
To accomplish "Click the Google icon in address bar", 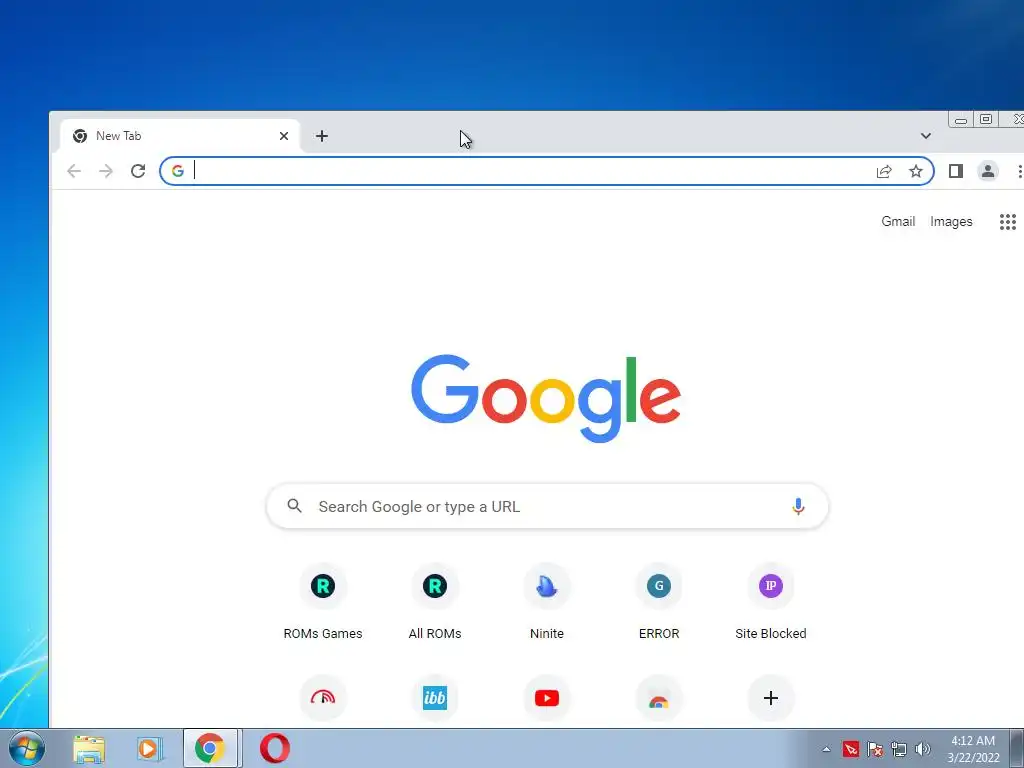I will pyautogui.click(x=178, y=171).
